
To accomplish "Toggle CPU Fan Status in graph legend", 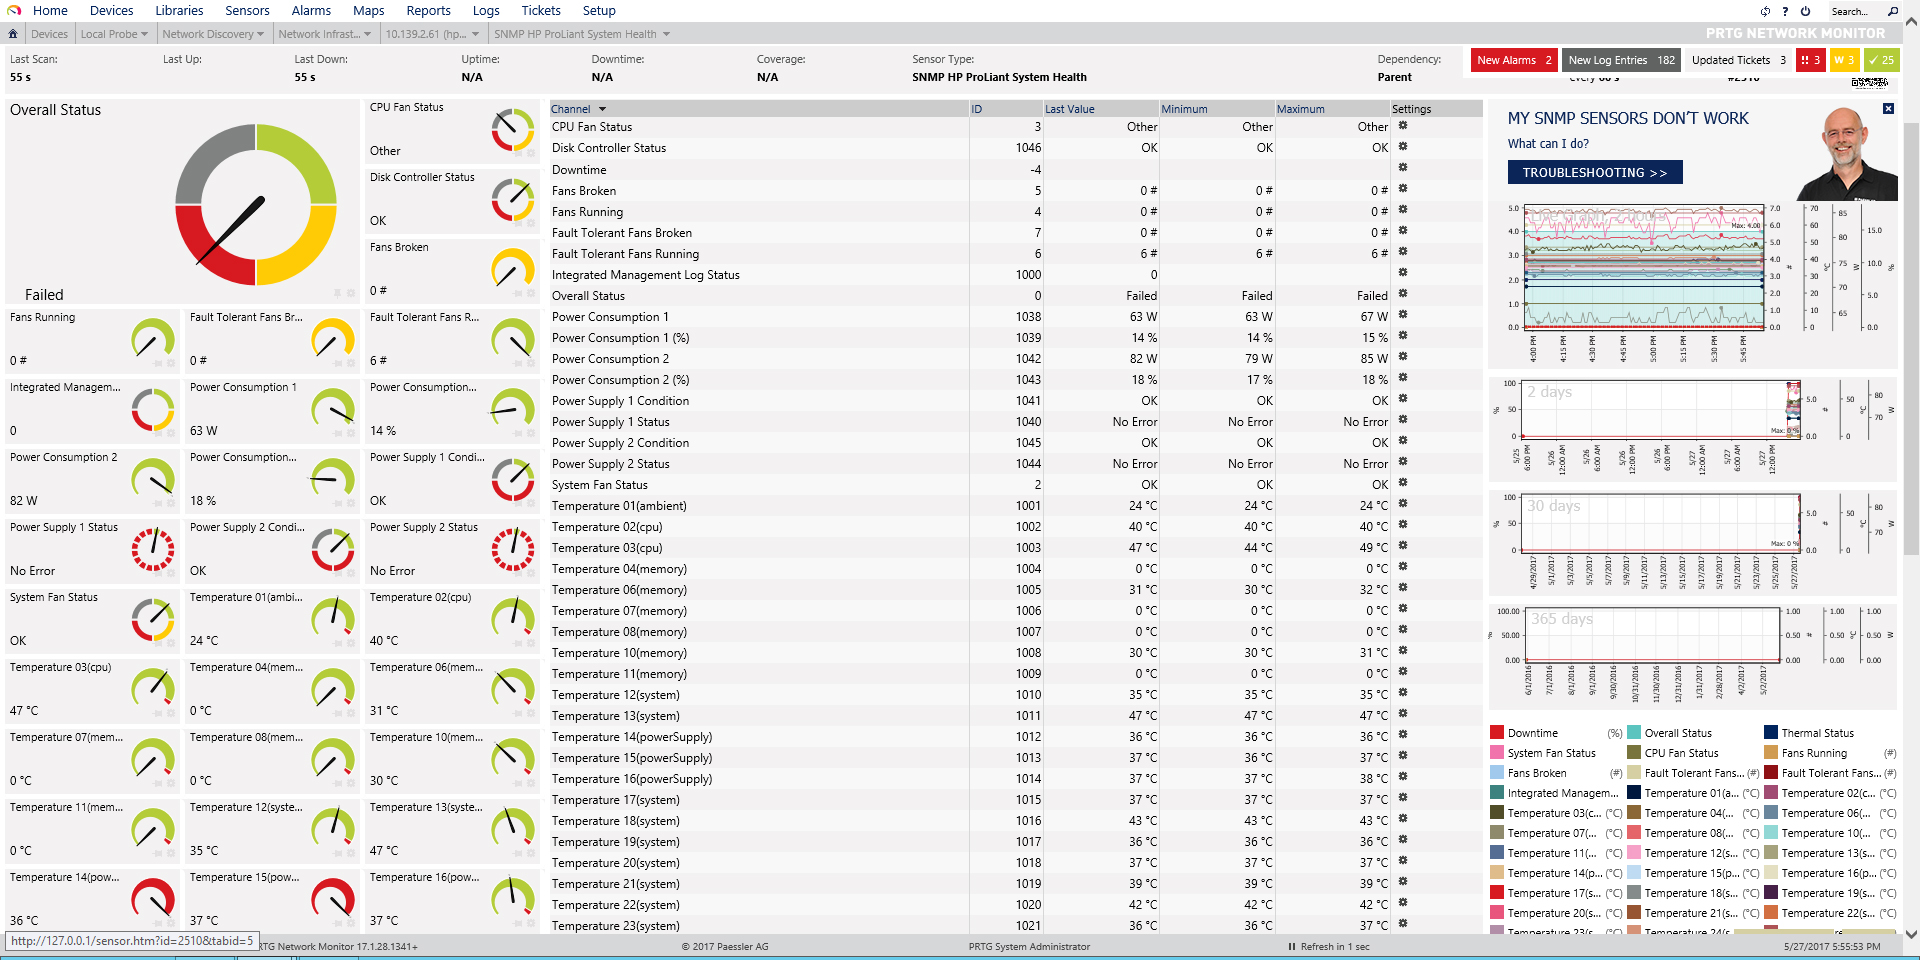I will (1673, 753).
